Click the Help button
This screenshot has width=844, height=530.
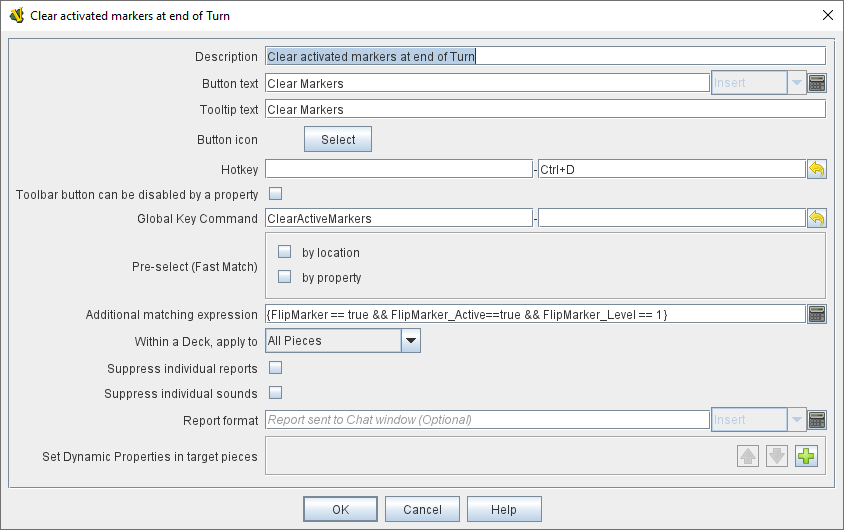pyautogui.click(x=504, y=510)
